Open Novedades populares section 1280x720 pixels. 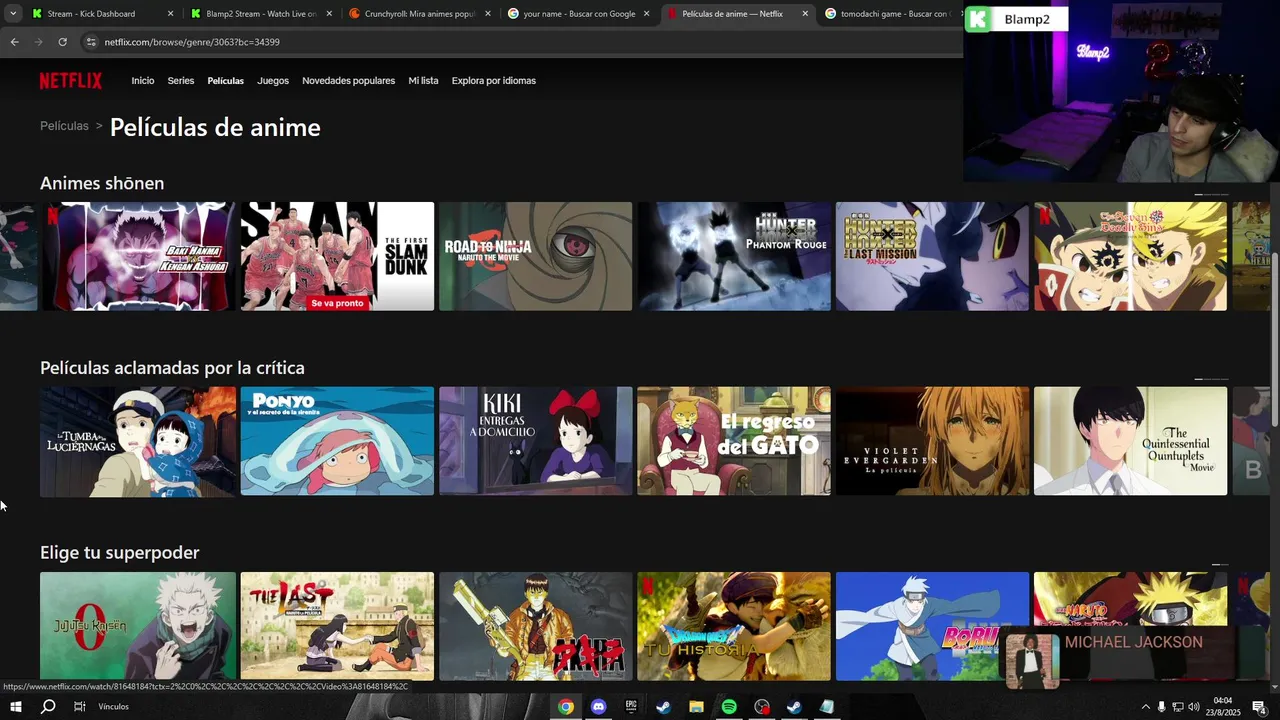[348, 81]
